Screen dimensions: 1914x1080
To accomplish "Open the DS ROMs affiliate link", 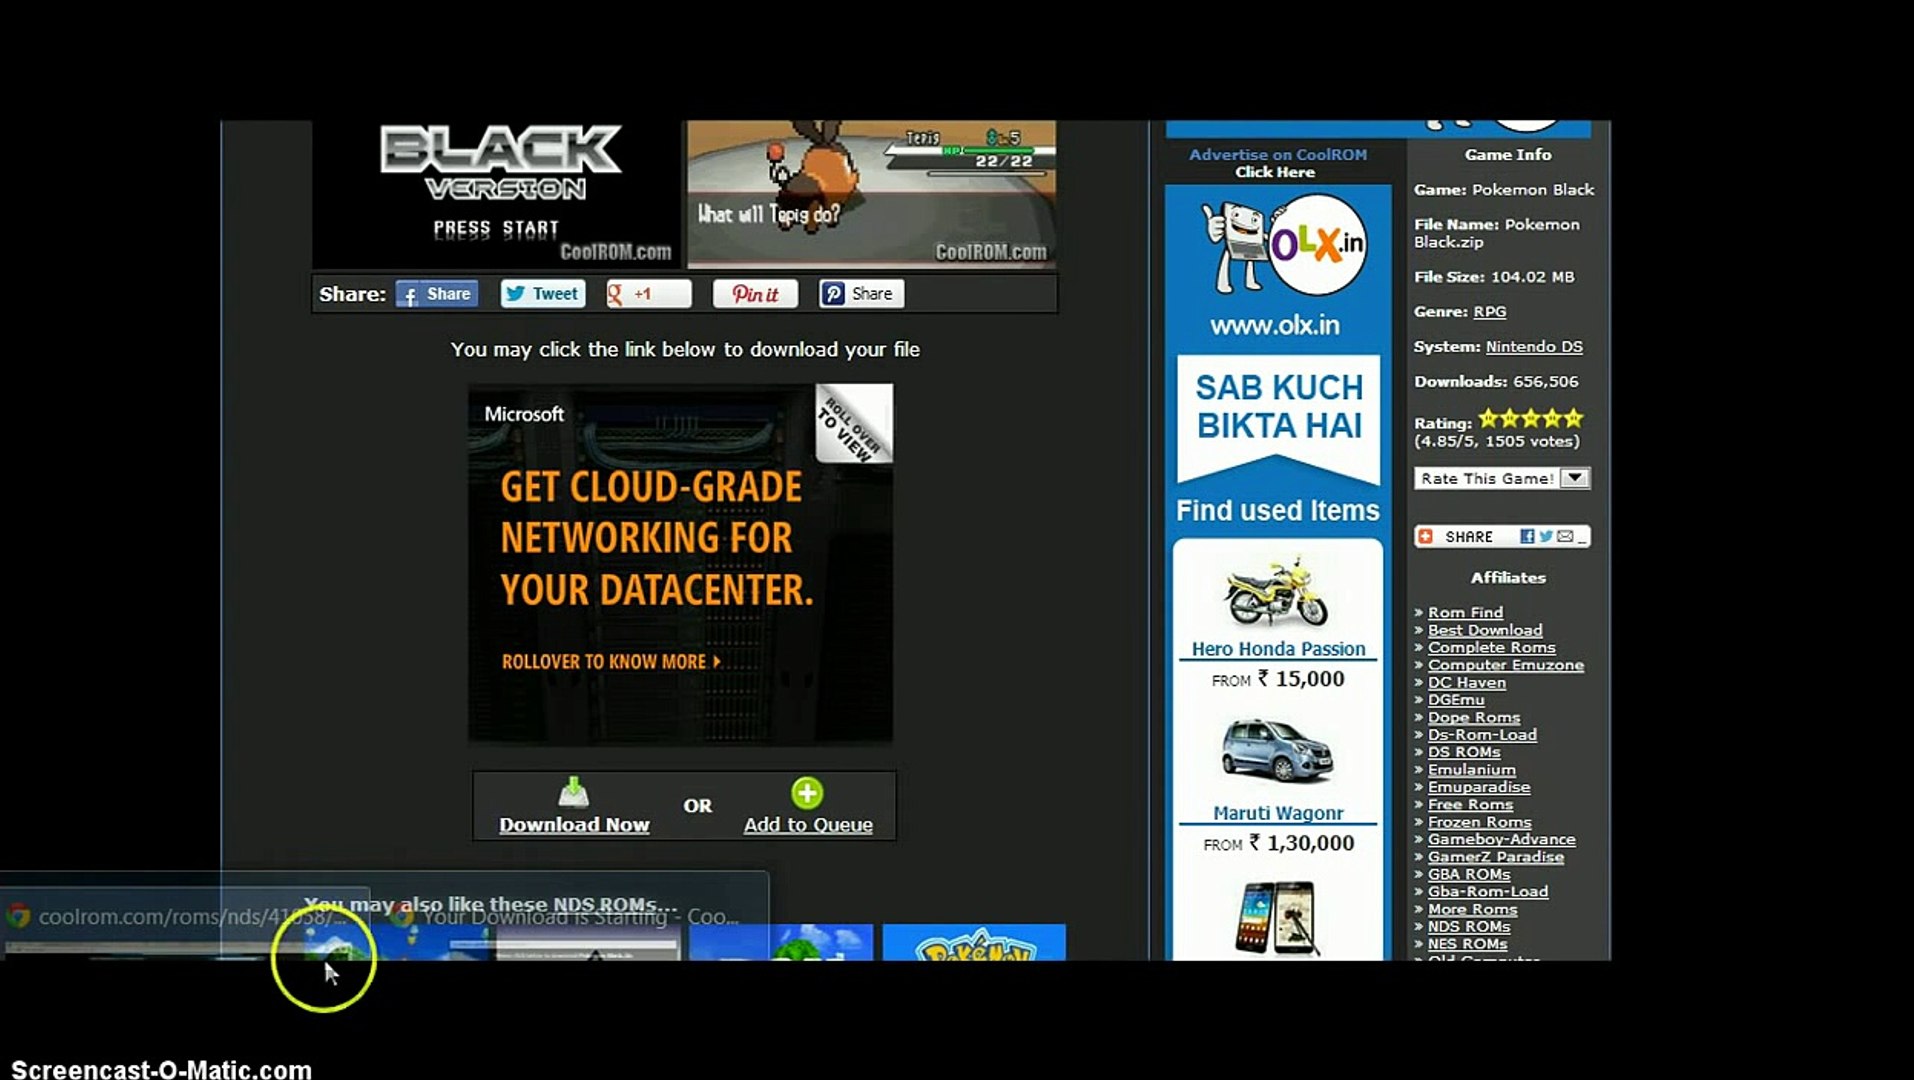I will pyautogui.click(x=1464, y=752).
